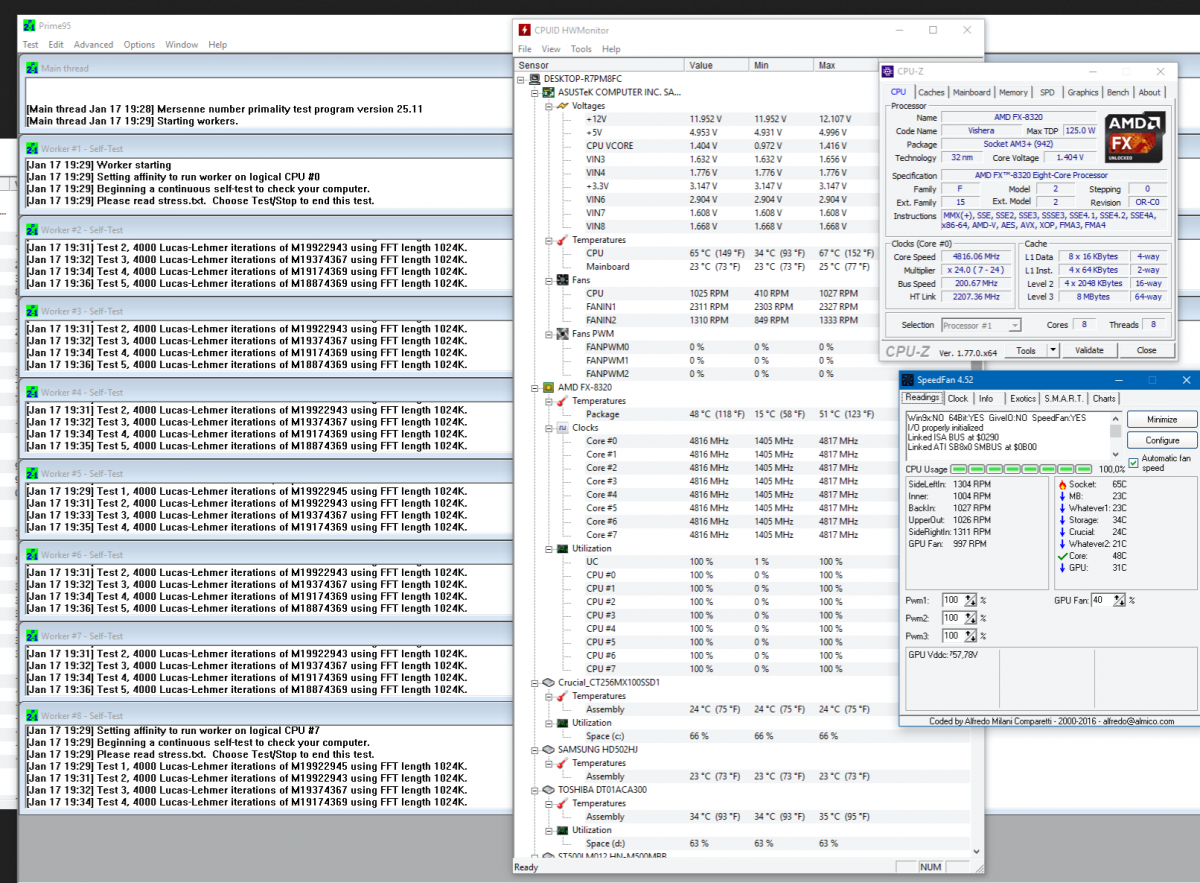Open the Test menu in Prime95

point(31,44)
